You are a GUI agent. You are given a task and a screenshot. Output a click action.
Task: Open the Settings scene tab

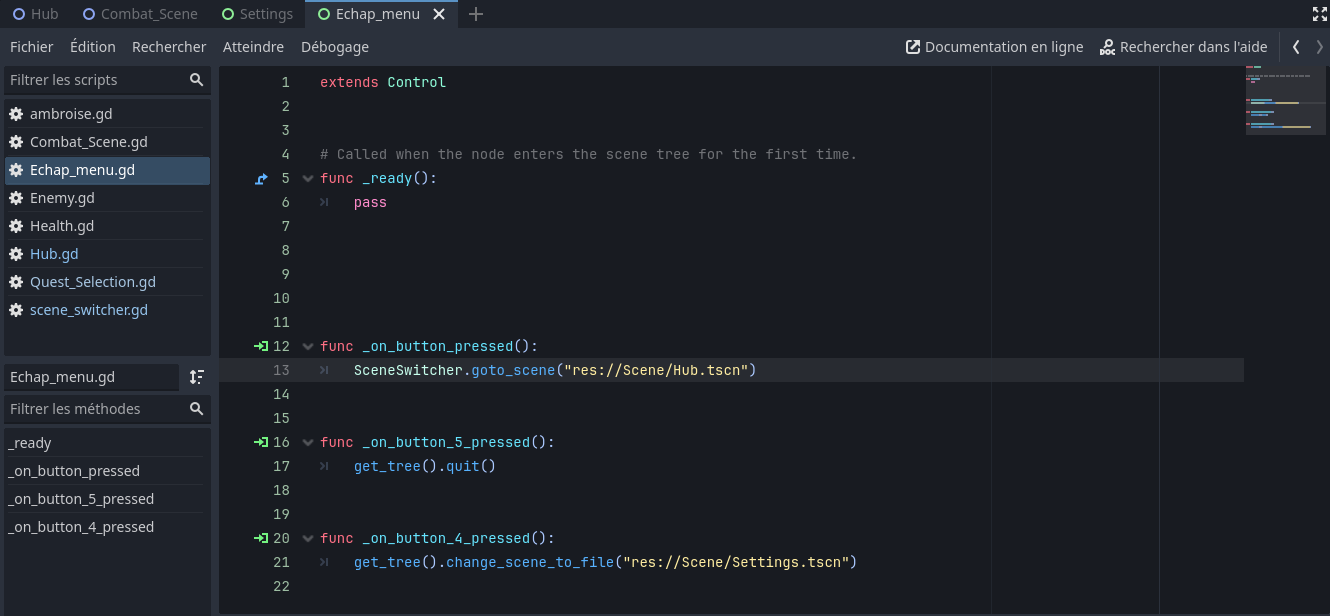coord(258,14)
